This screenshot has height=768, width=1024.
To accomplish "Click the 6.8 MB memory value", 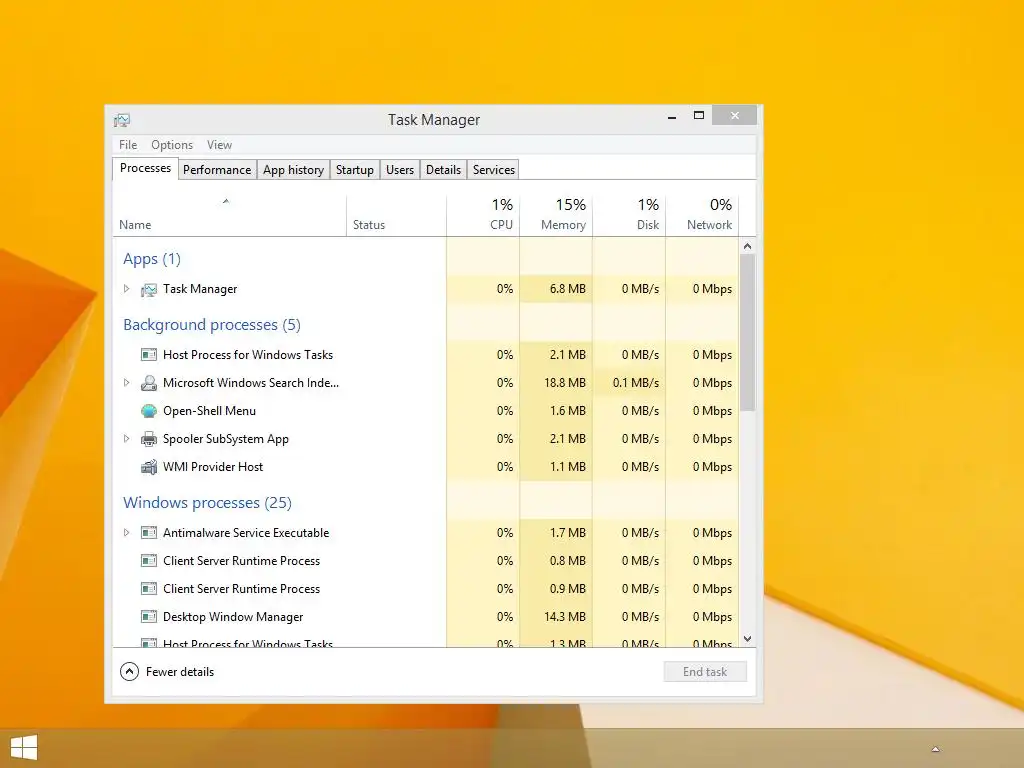I will [x=568, y=289].
